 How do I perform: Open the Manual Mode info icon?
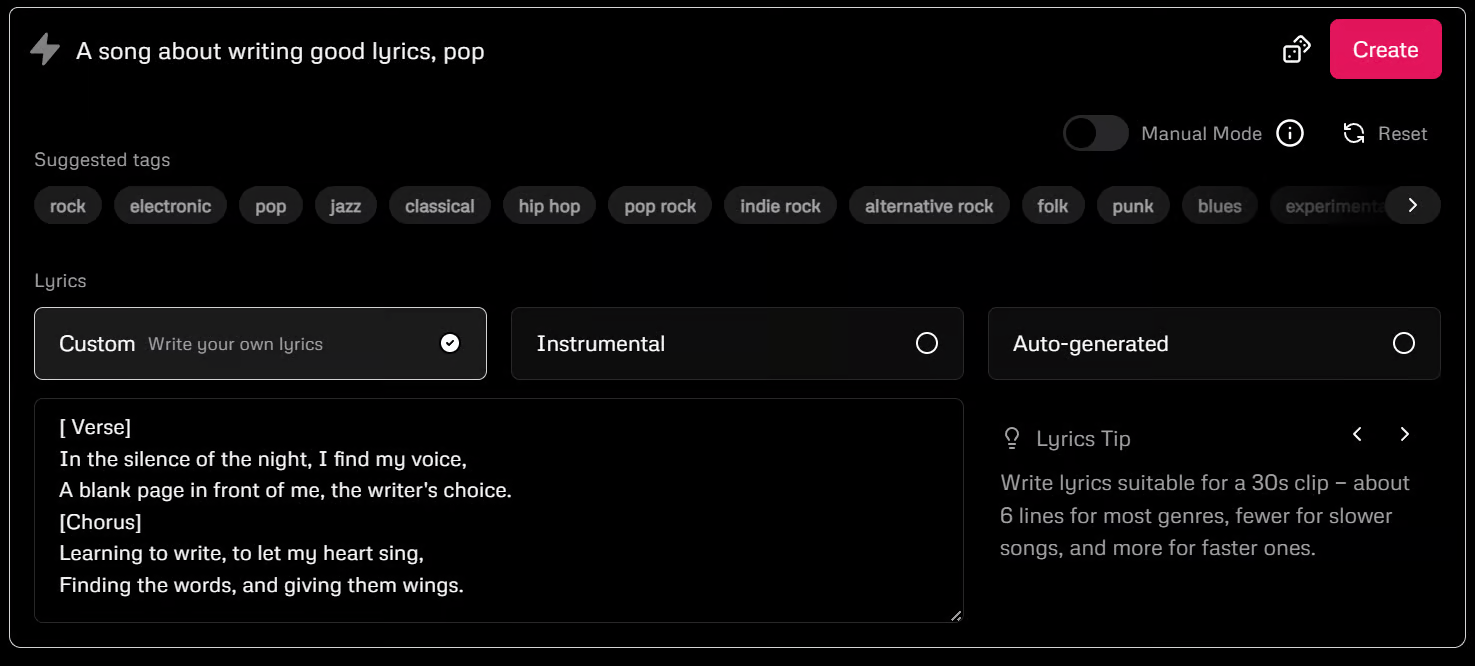coord(1290,133)
